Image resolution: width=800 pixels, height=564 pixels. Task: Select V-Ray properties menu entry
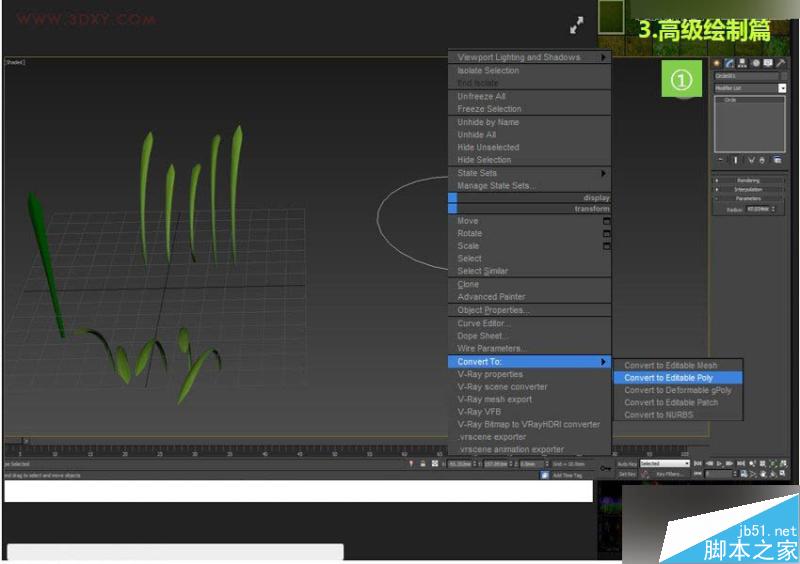click(530, 375)
